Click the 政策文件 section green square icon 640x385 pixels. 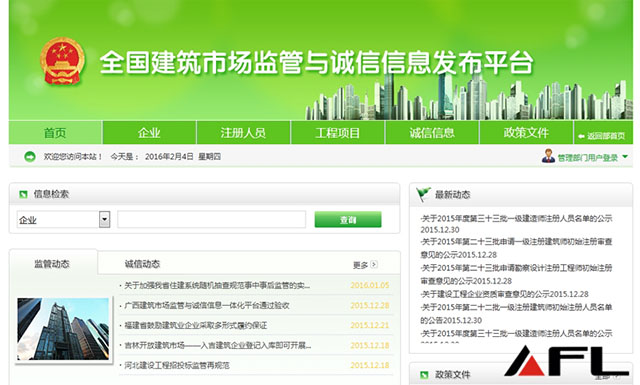tap(424, 374)
